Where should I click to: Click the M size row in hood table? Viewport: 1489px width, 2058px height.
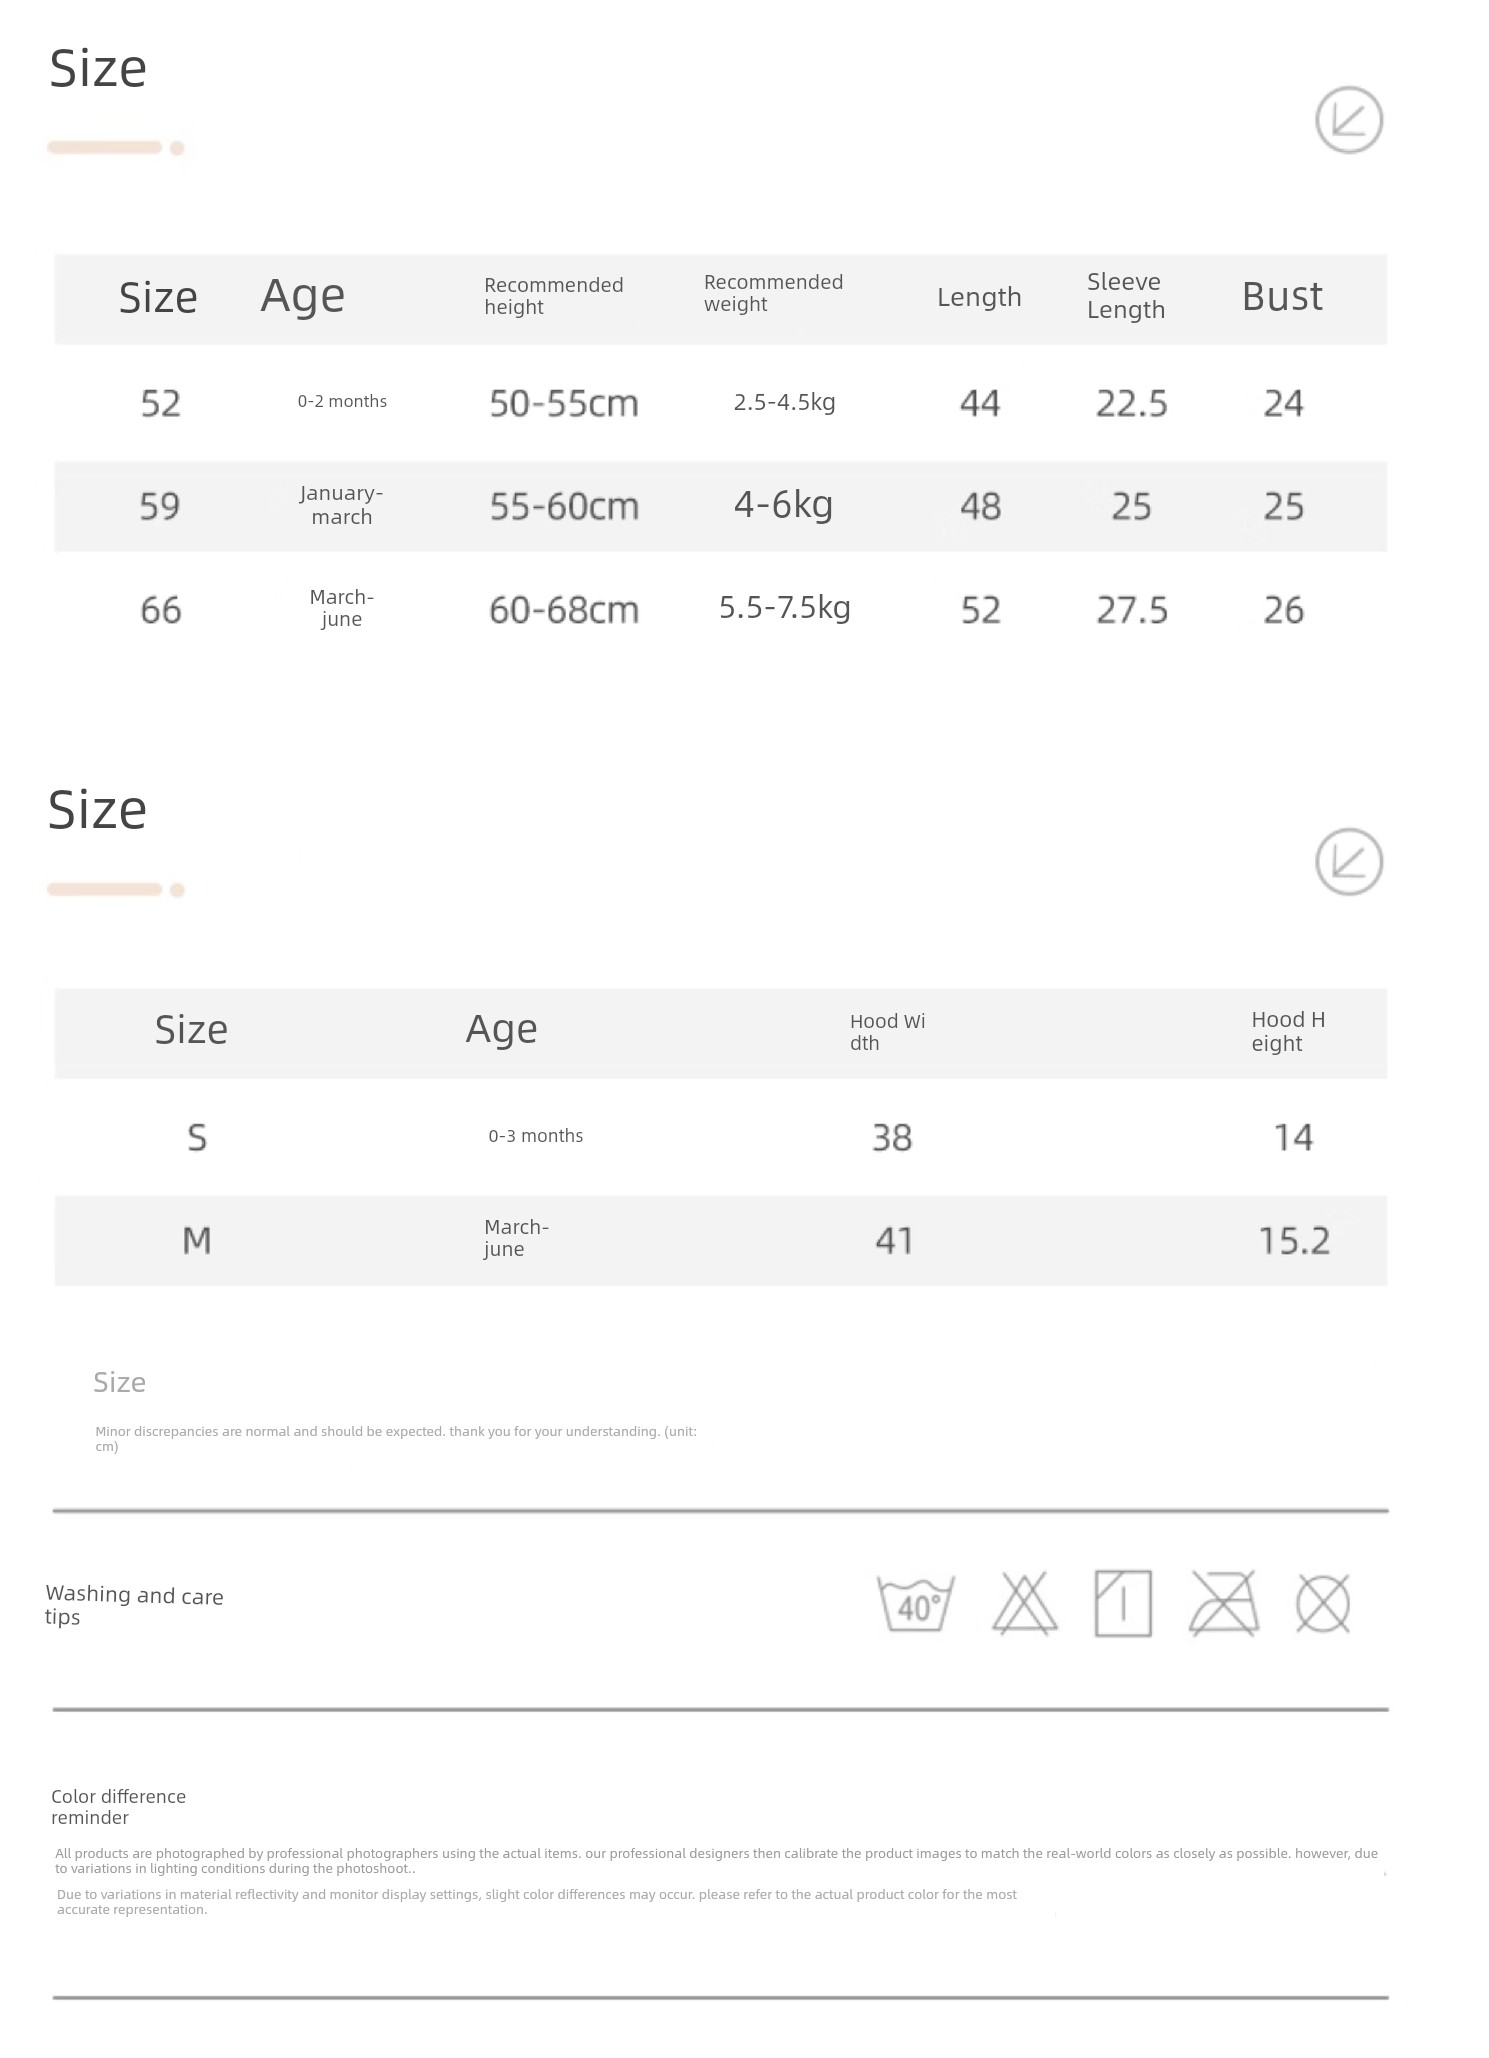(x=721, y=1241)
